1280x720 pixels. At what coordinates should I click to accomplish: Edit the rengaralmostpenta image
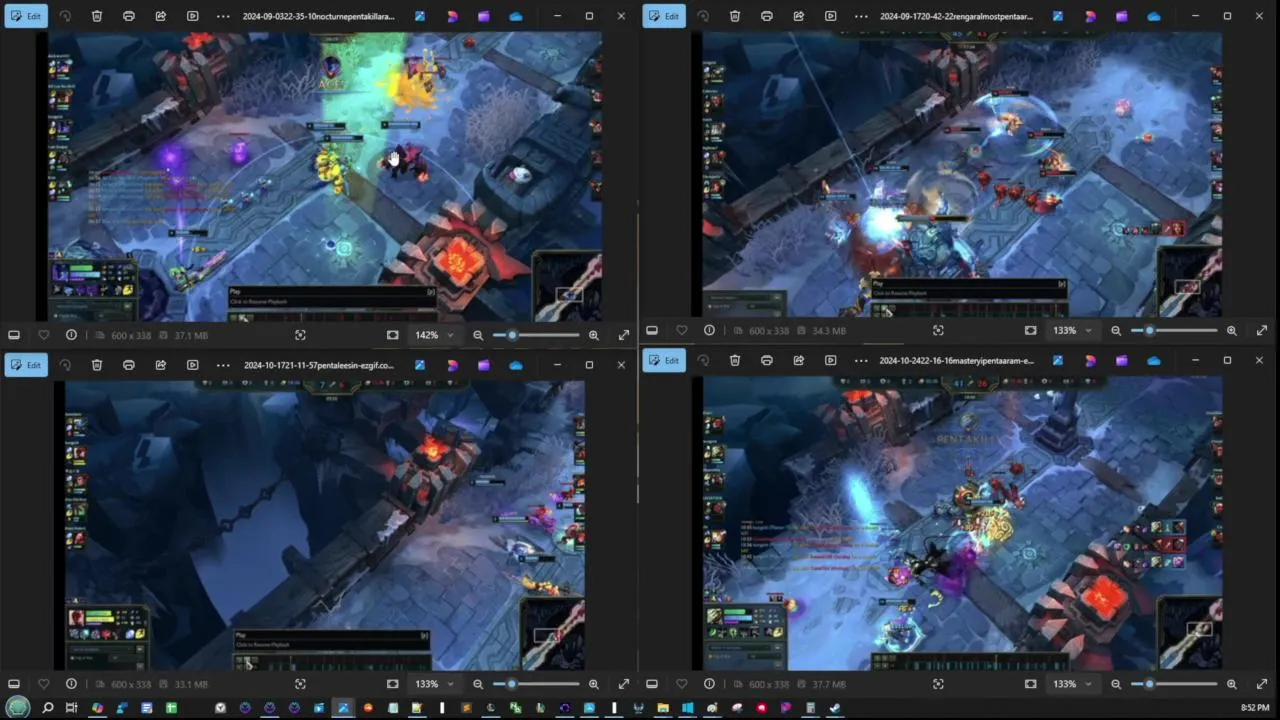pyautogui.click(x=664, y=16)
